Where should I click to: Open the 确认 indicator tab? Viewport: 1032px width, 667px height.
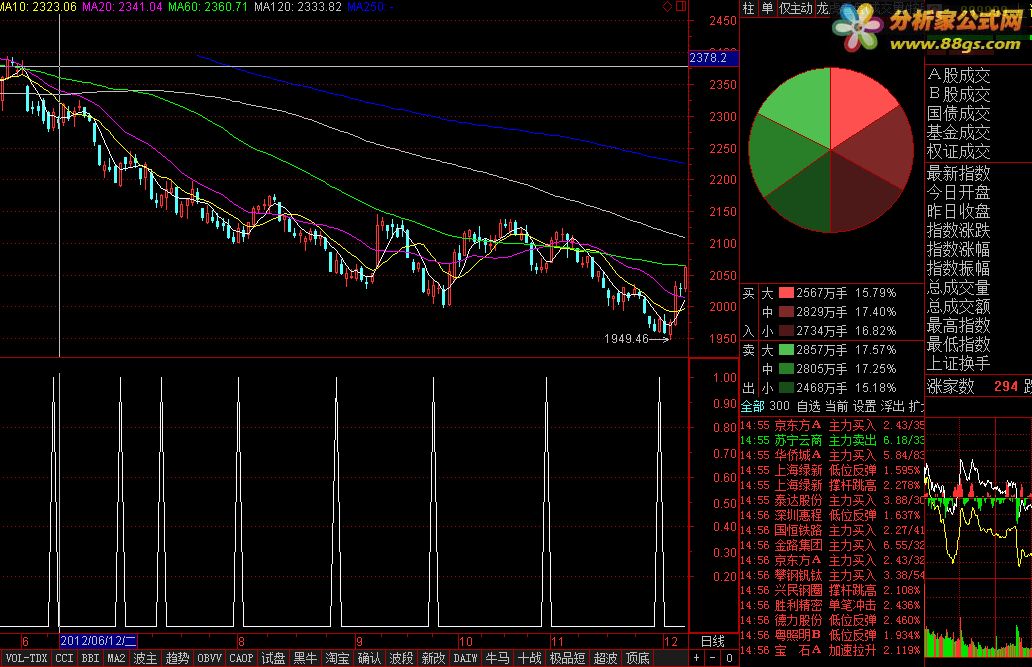(369, 658)
